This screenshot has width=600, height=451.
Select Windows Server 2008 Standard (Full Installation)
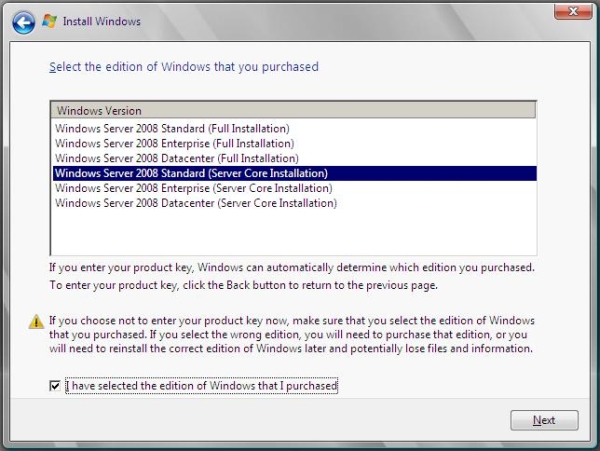pos(294,129)
